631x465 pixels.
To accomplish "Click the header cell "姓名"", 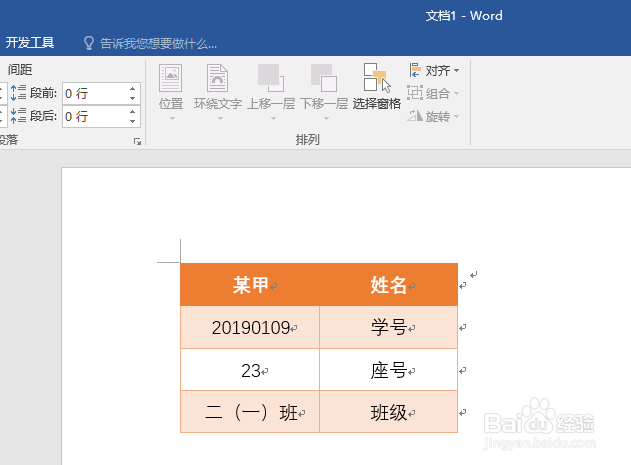I will 389,285.
